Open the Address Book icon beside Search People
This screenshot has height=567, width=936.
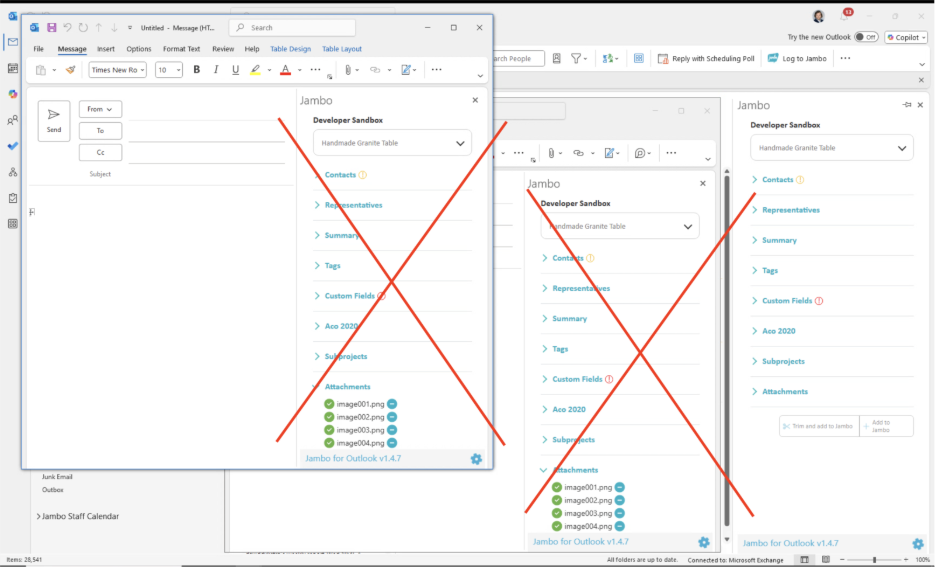556,58
